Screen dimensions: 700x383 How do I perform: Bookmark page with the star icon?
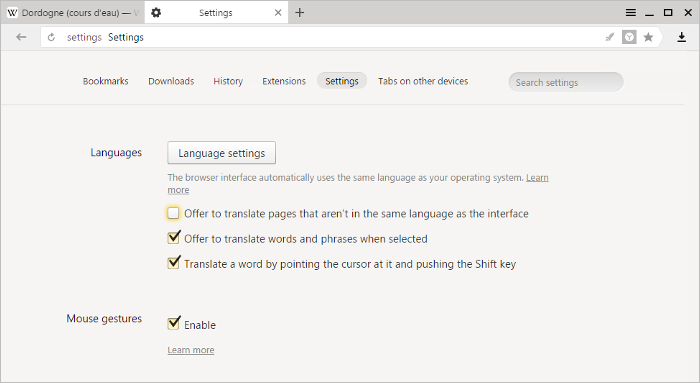pyautogui.click(x=648, y=37)
